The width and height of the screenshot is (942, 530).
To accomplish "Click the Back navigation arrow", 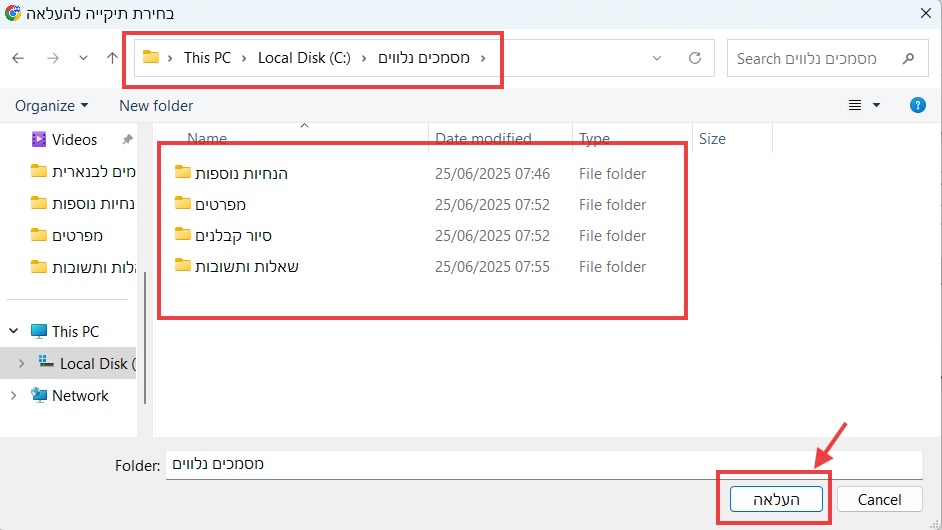I will (x=18, y=58).
